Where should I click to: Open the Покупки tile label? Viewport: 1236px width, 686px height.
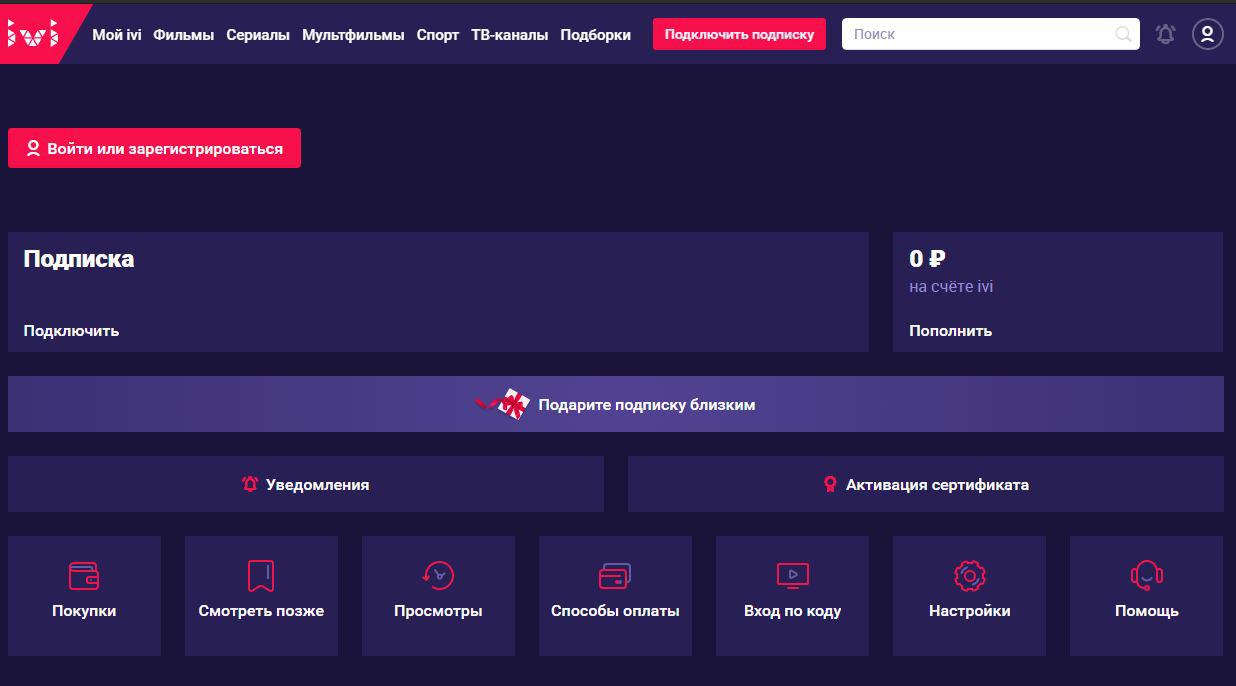[x=84, y=611]
